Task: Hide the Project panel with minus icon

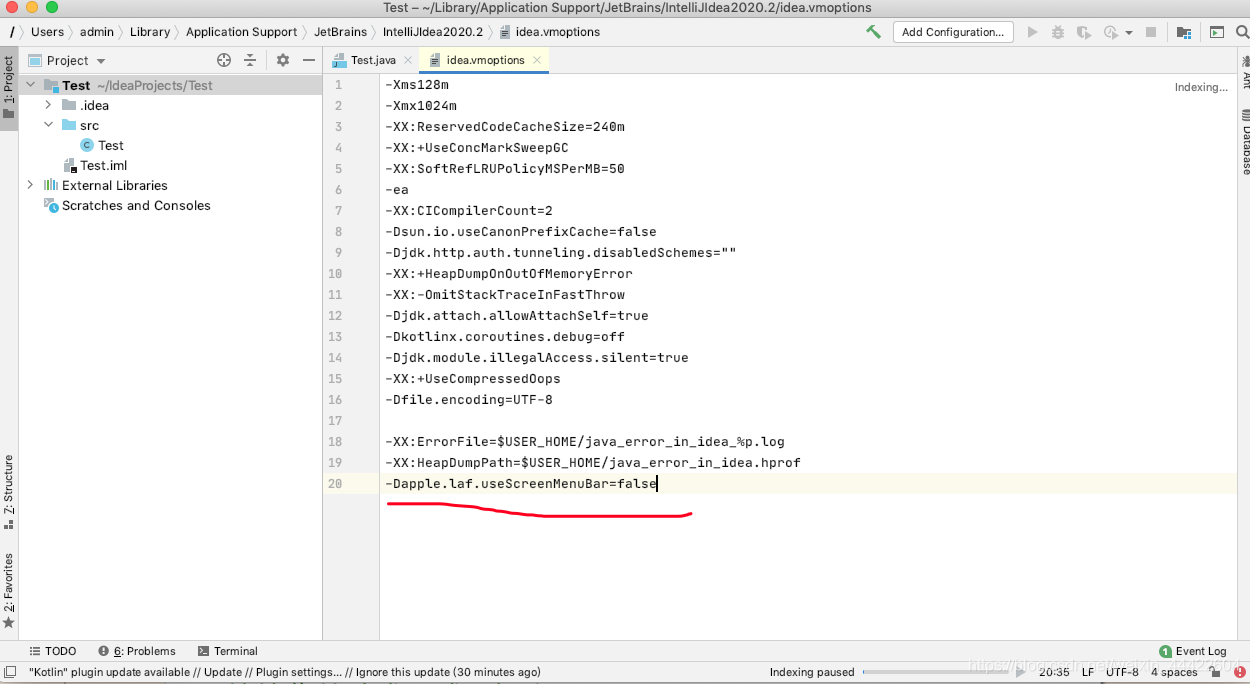Action: pyautogui.click(x=309, y=60)
